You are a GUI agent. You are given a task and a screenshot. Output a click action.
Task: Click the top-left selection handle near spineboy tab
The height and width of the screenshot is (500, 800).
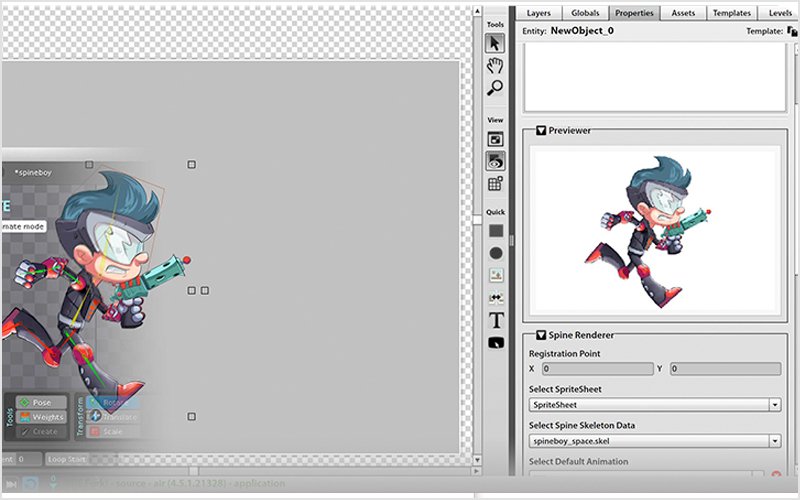coord(89,164)
